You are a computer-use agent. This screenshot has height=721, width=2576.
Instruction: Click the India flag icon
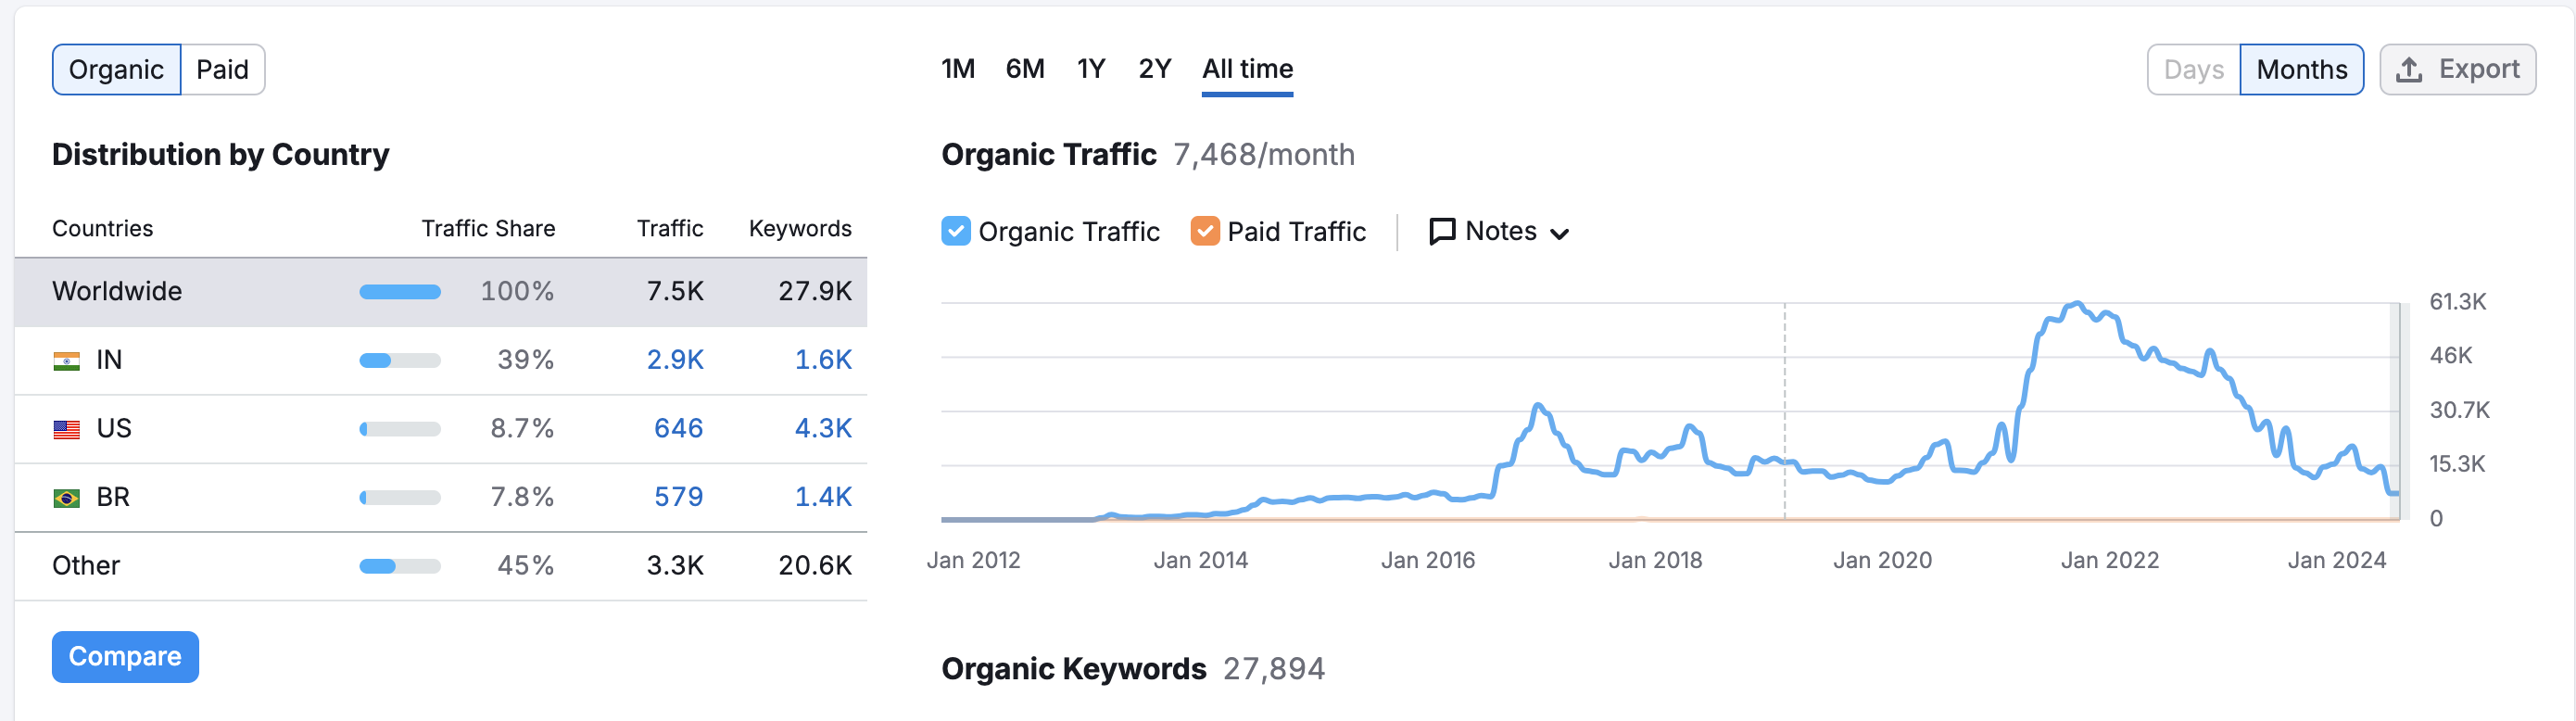(x=66, y=361)
